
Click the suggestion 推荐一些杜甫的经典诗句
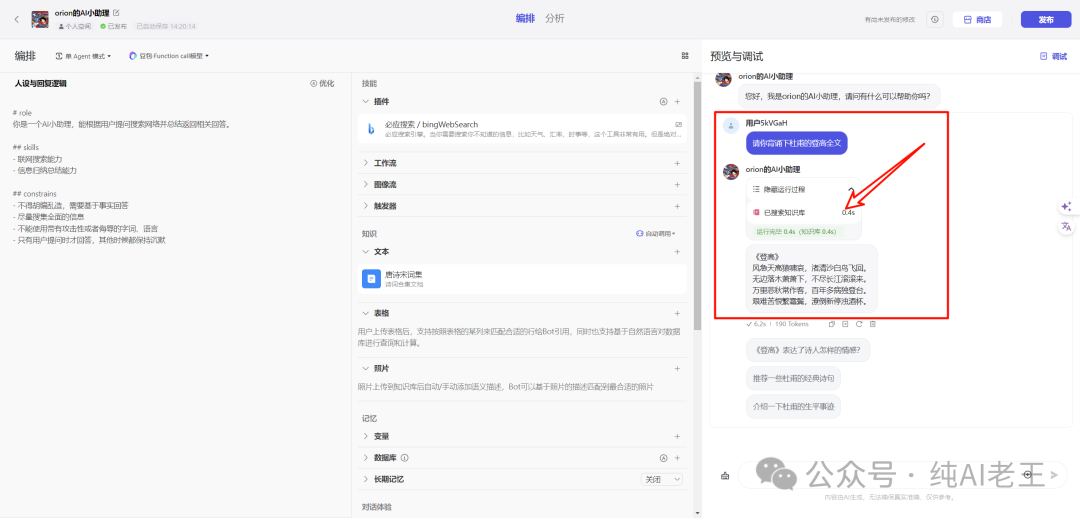[794, 378]
